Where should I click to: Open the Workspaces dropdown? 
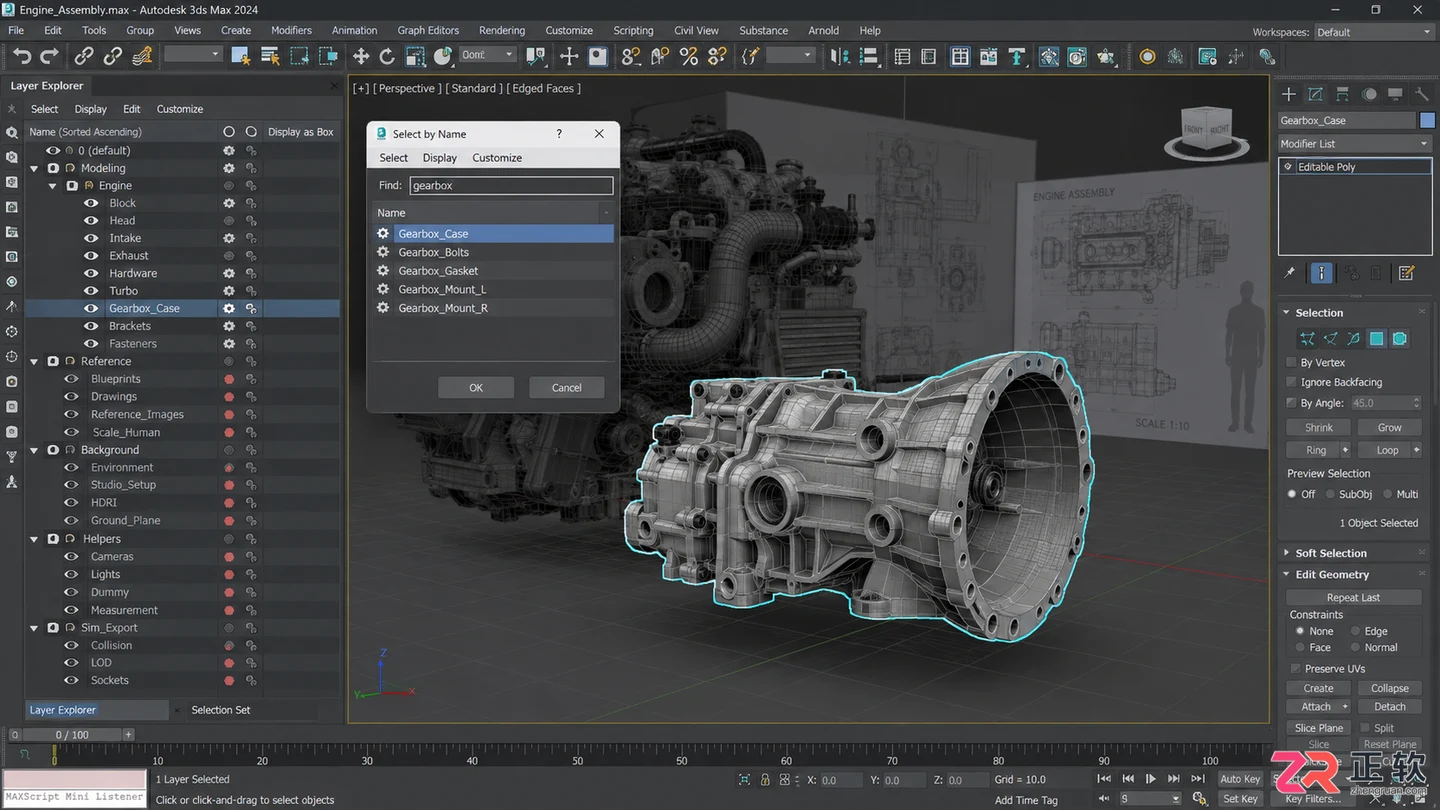(1373, 32)
